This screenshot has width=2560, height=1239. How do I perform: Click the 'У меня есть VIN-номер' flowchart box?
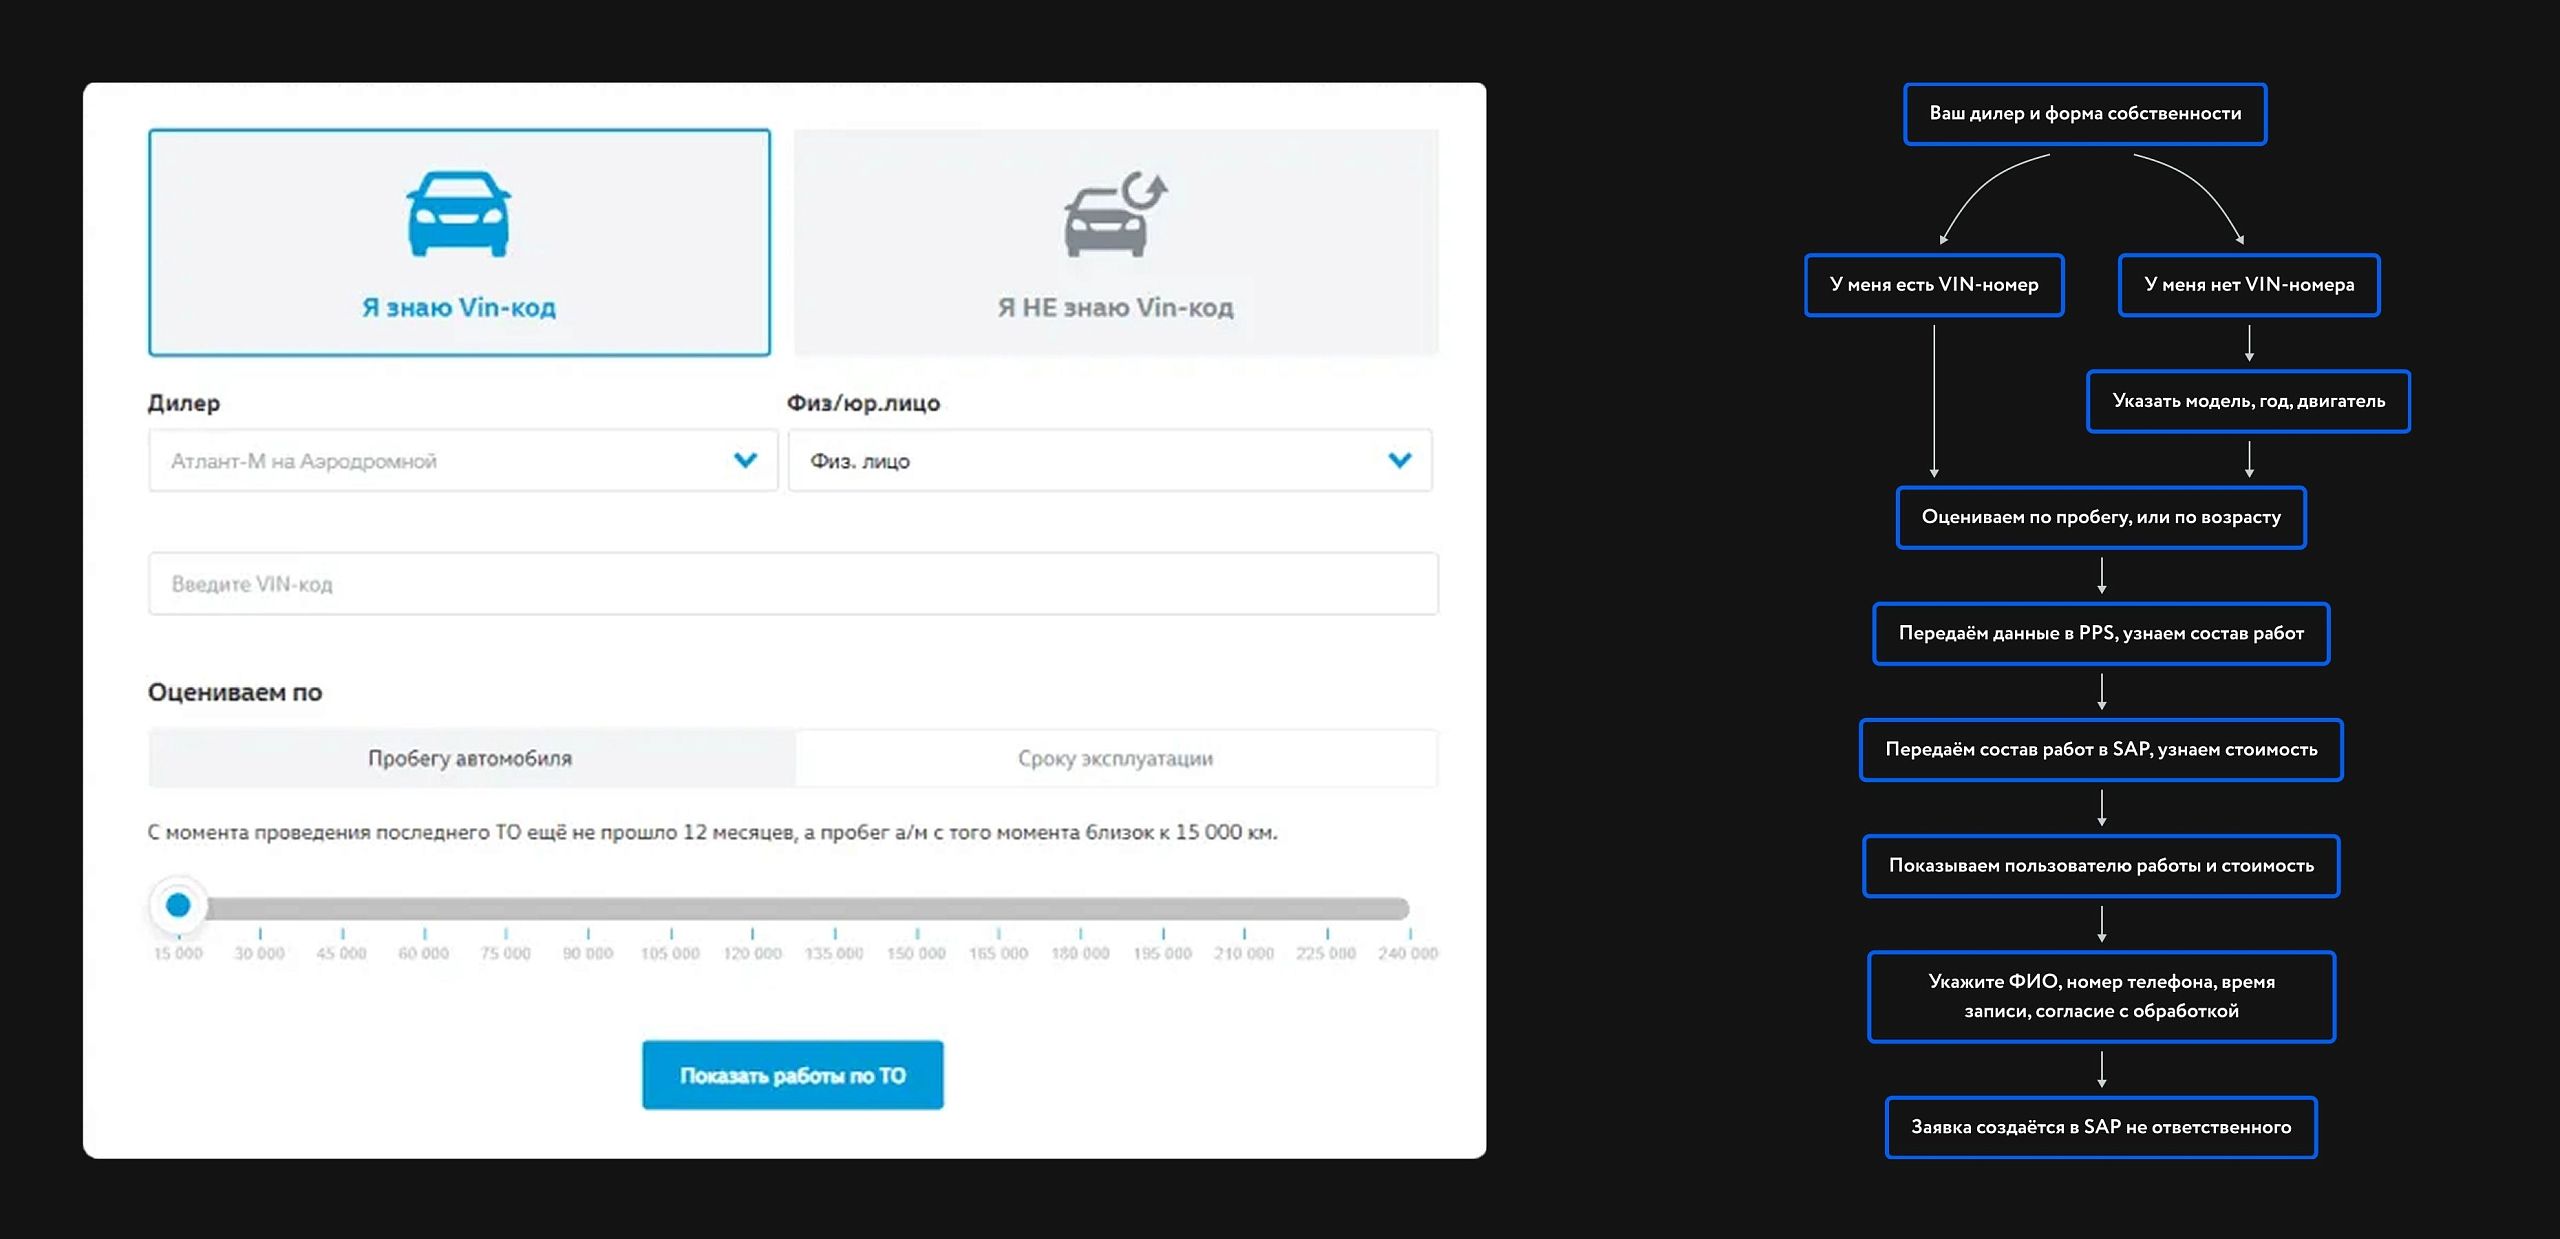tap(1933, 285)
